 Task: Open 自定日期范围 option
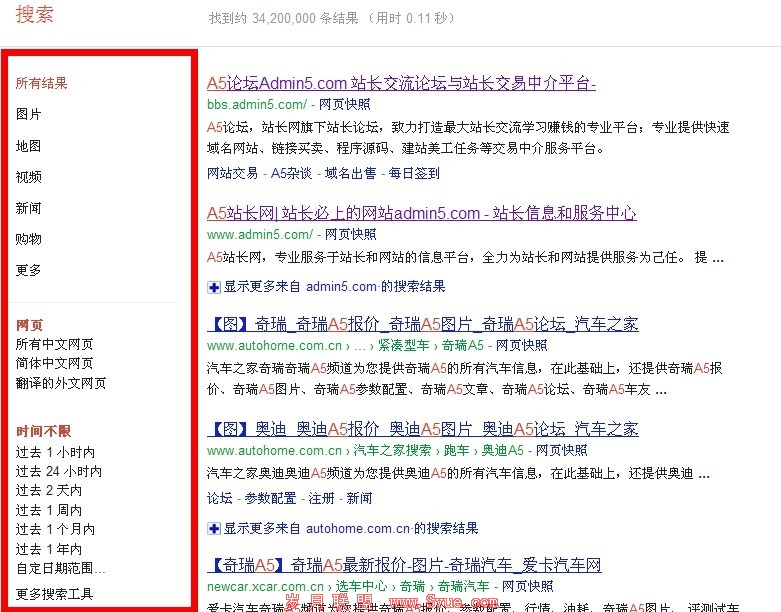click(60, 568)
